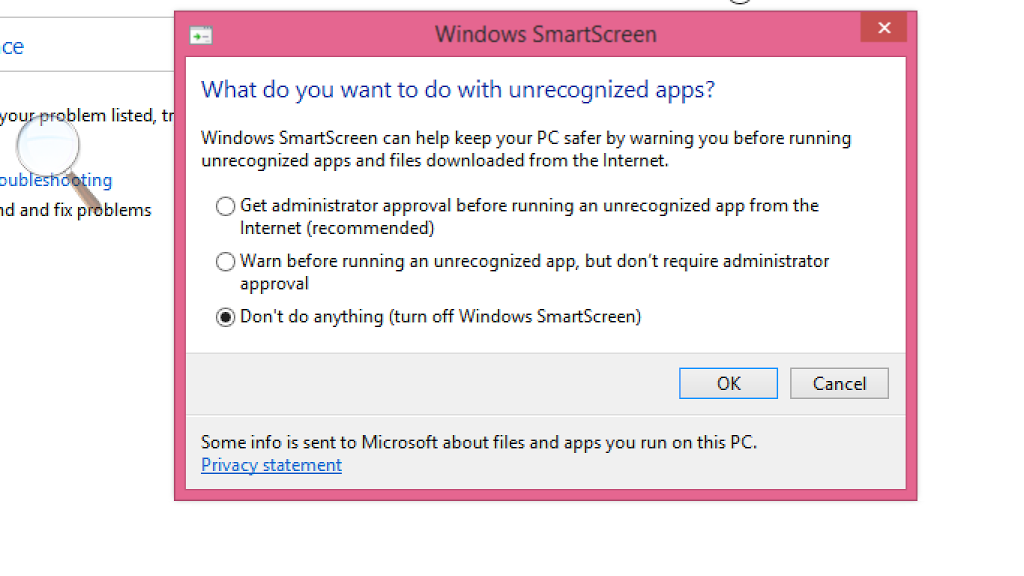This screenshot has width=1024, height=576.
Task: Select the 'Don't do anything' radio button
Action: (x=226, y=317)
